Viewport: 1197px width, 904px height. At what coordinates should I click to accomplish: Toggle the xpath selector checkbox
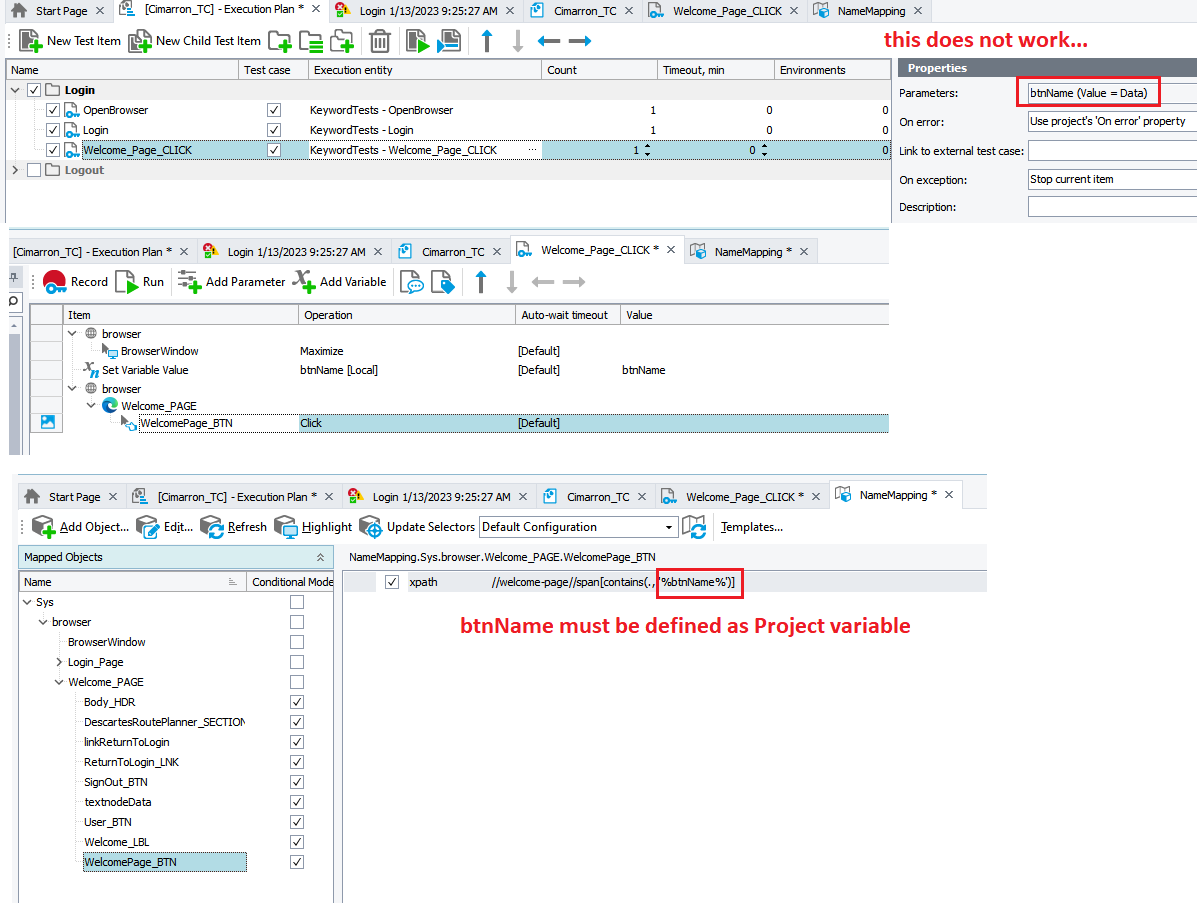click(392, 582)
